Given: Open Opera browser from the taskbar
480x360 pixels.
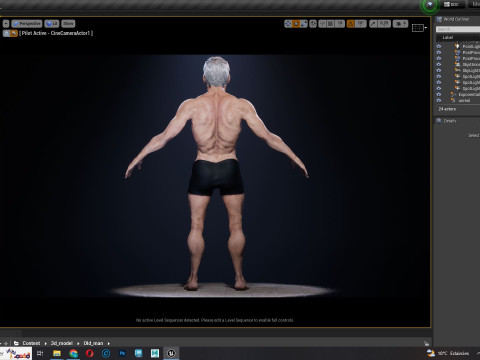Looking at the screenshot, I should [90, 353].
